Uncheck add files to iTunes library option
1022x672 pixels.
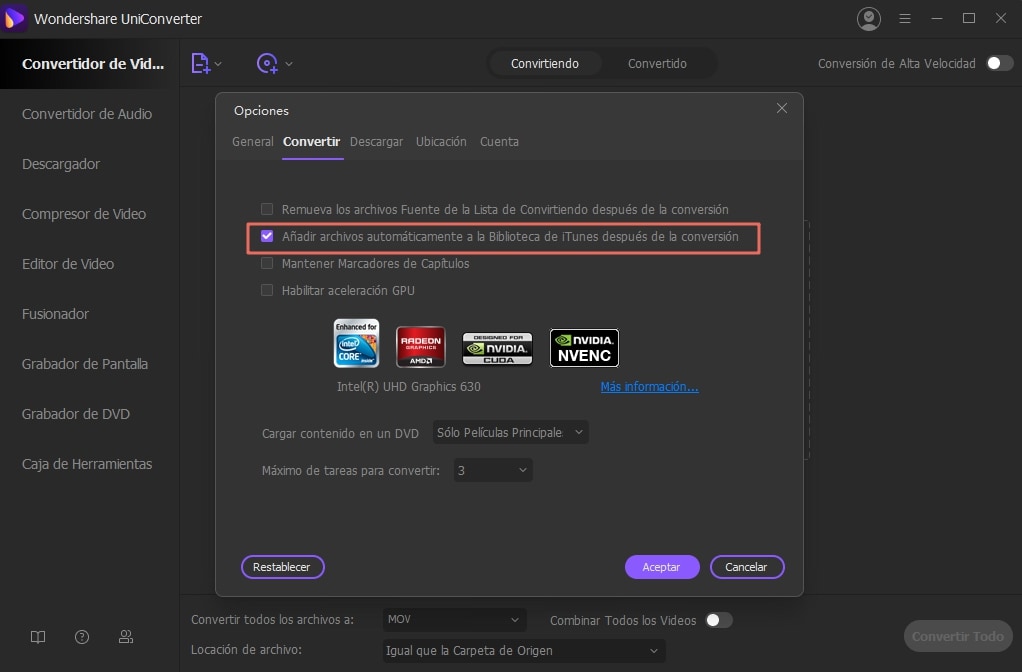pyautogui.click(x=267, y=236)
